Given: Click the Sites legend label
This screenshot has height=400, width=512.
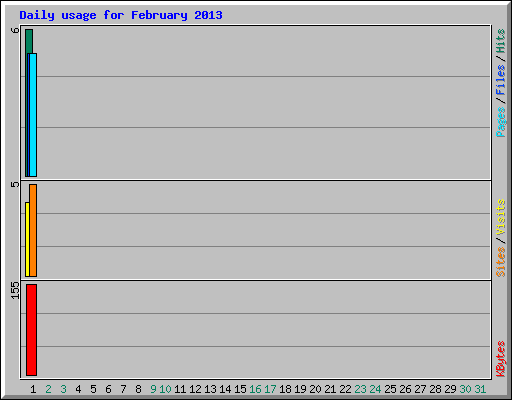Looking at the screenshot, I should coord(501,262).
